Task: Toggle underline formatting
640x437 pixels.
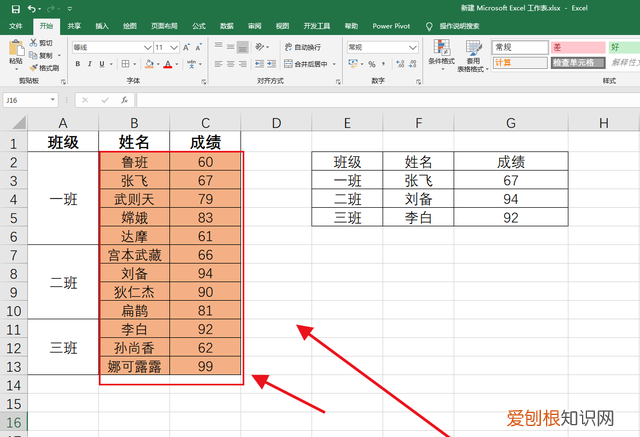Action: pos(102,64)
